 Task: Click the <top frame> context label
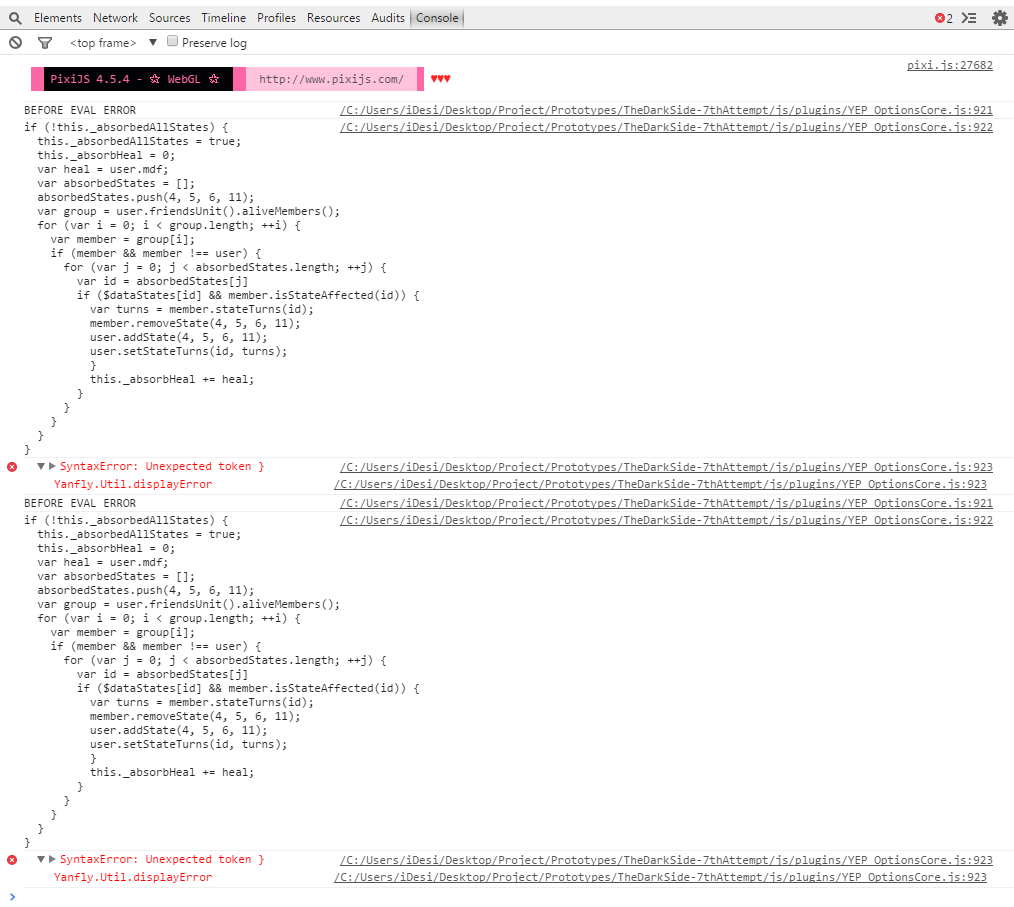tap(103, 43)
